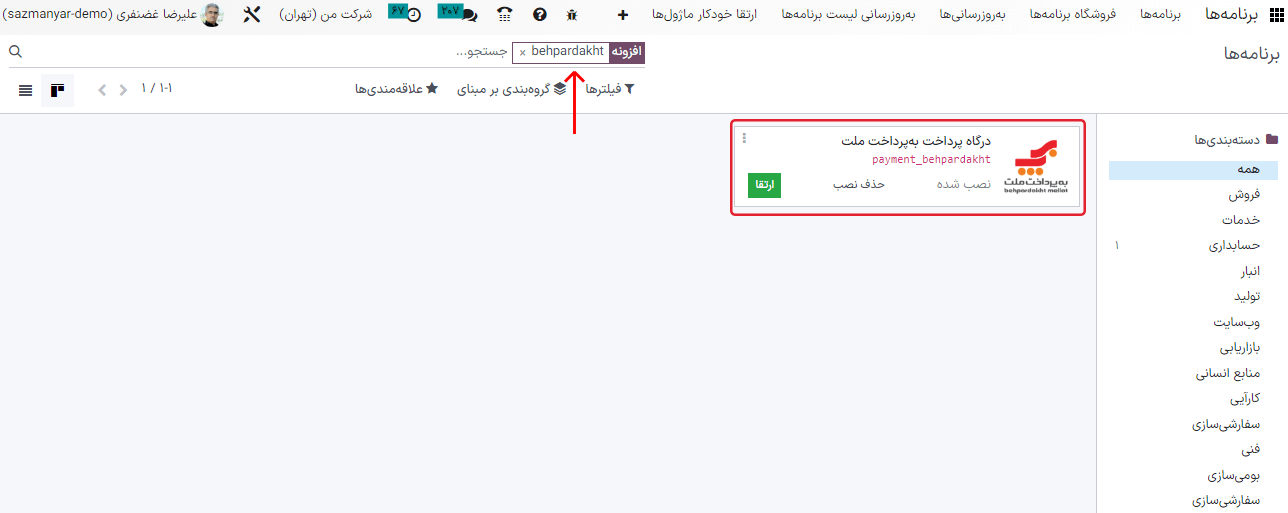The width and height of the screenshot is (1288, 513).
Task: Open the help question mark icon
Action: 540,15
